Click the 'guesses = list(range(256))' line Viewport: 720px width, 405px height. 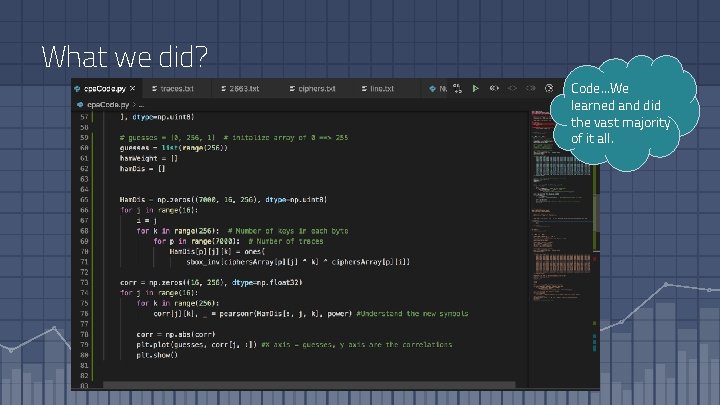click(x=174, y=148)
